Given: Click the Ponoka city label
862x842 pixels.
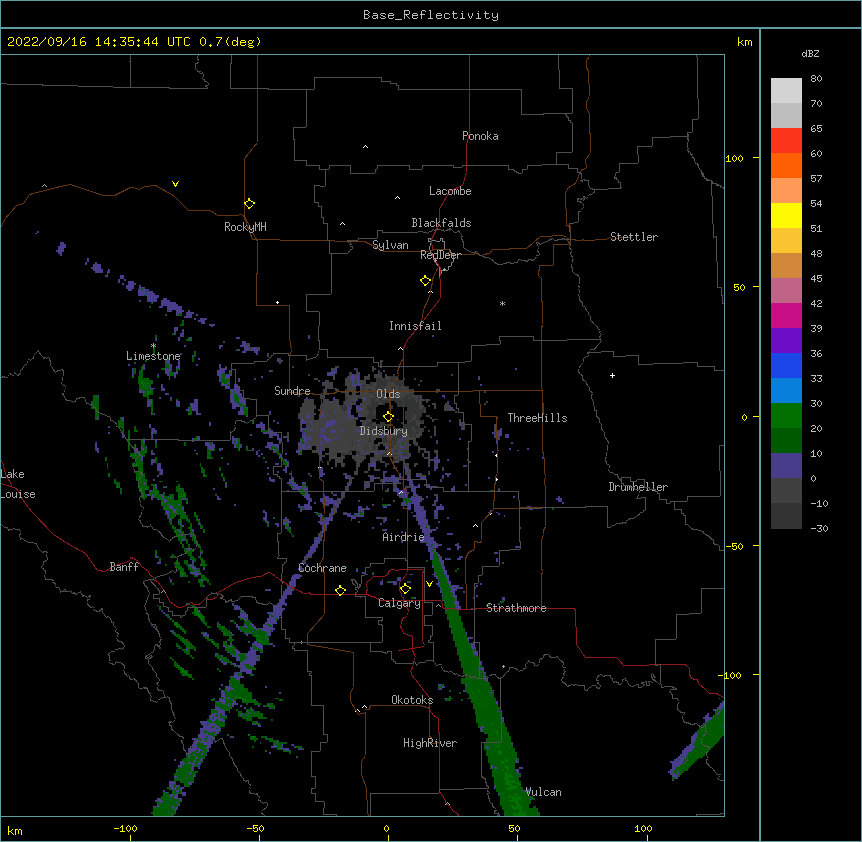Looking at the screenshot, I should 480,136.
